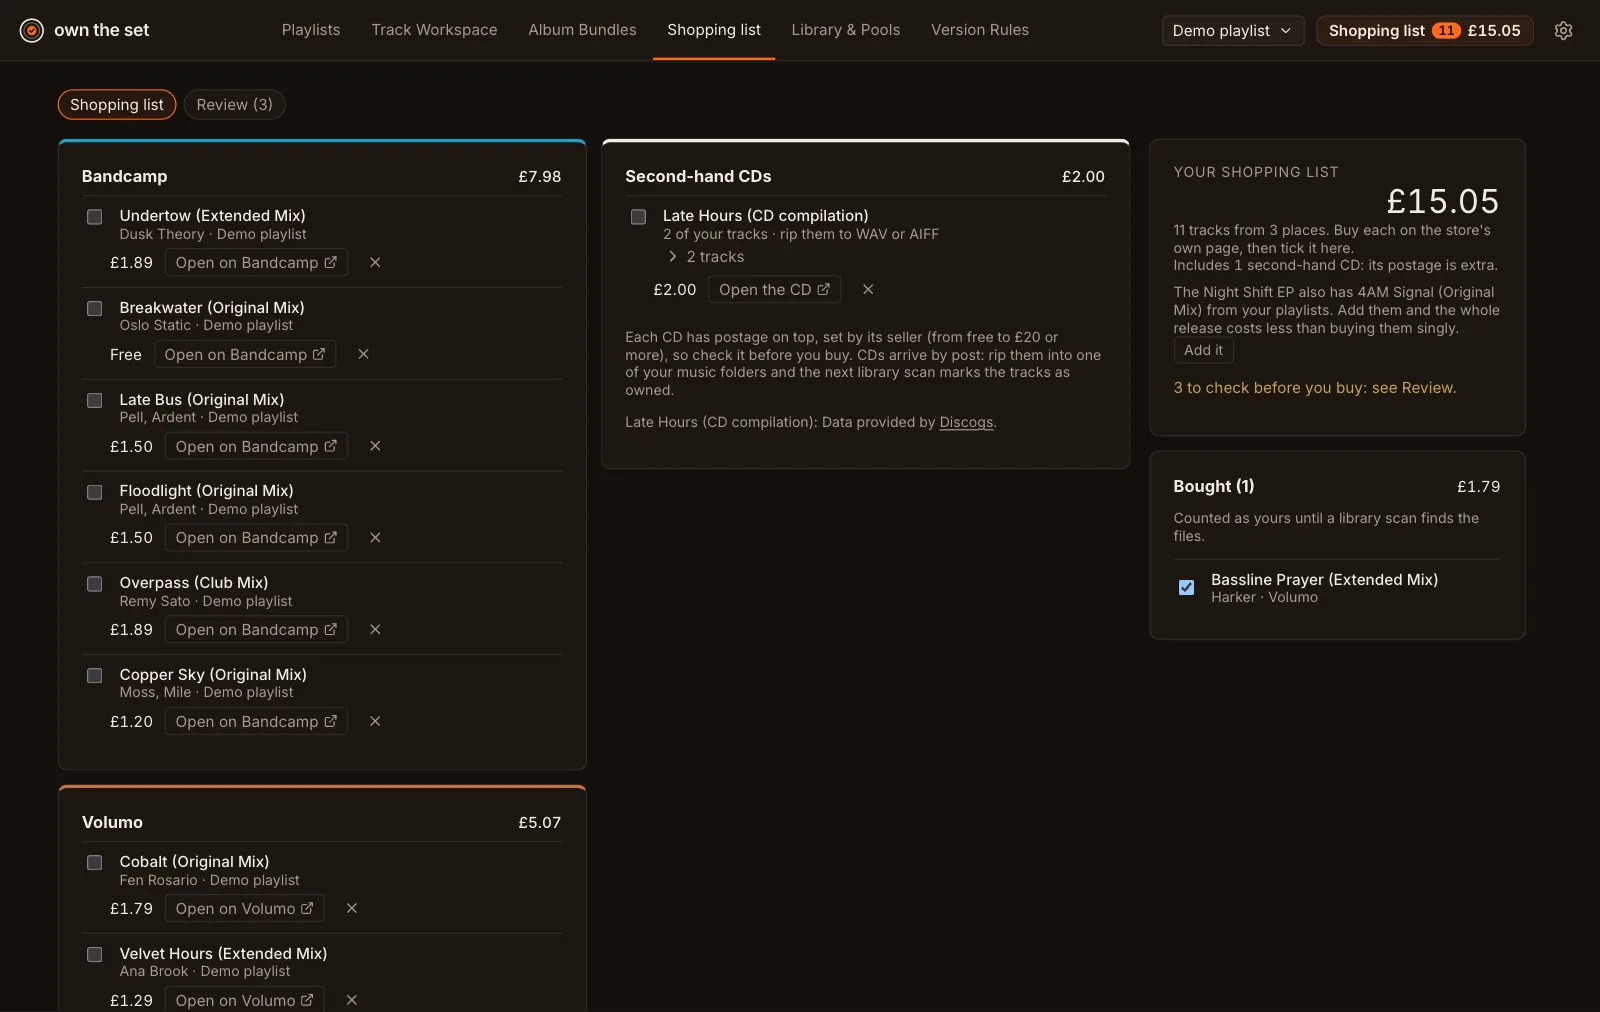
Task: Remove Late Hours CD compilation with its X icon
Action: click(868, 290)
